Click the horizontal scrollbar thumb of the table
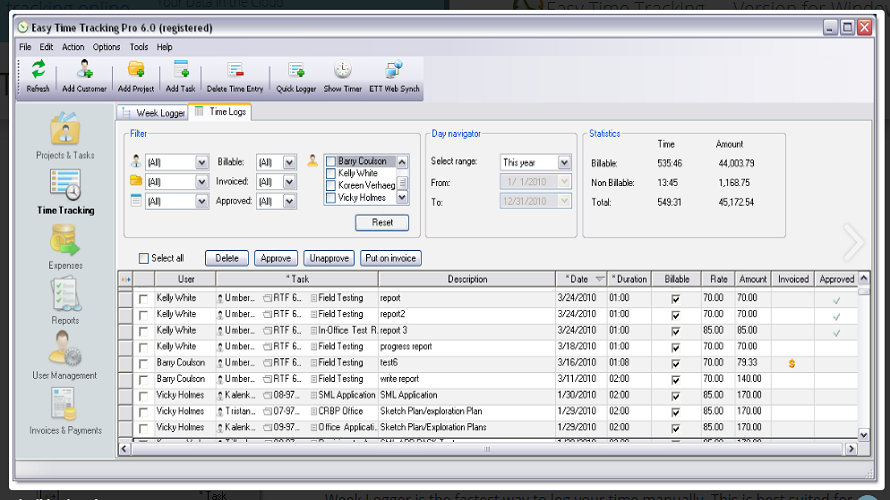Image resolution: width=890 pixels, height=500 pixels. click(x=486, y=449)
